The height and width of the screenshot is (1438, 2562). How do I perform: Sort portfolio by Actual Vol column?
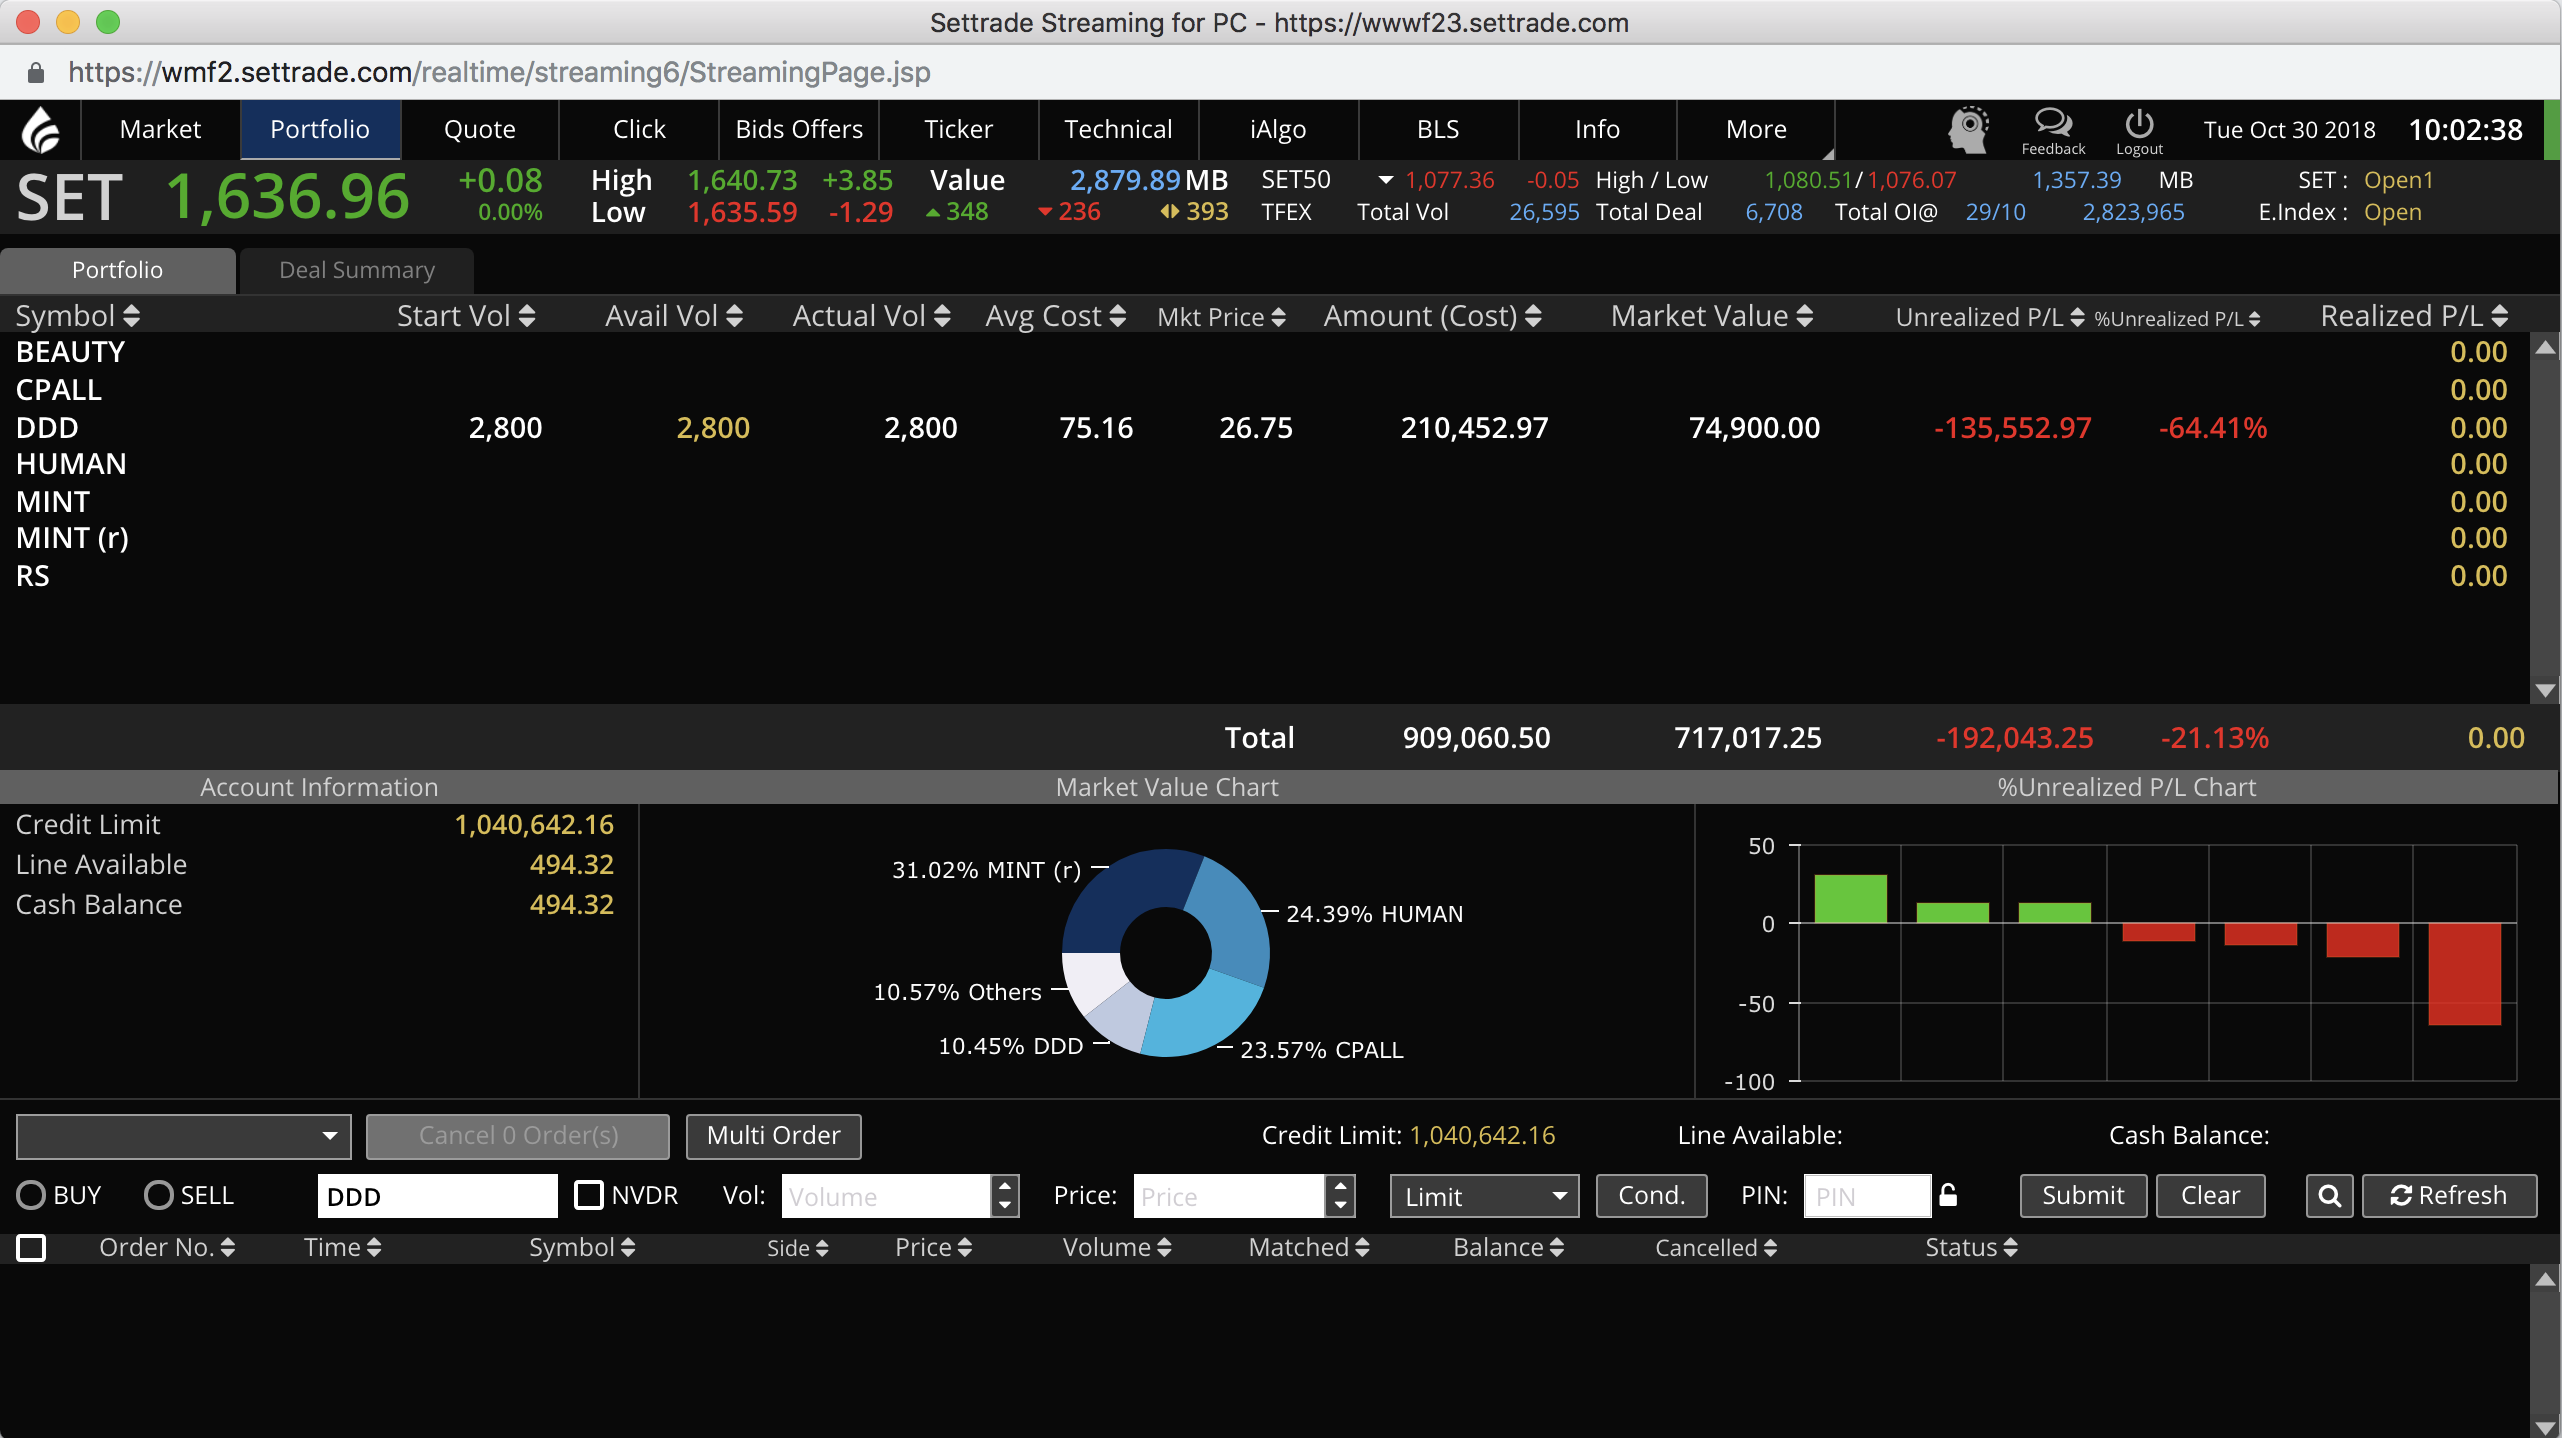(x=871, y=316)
